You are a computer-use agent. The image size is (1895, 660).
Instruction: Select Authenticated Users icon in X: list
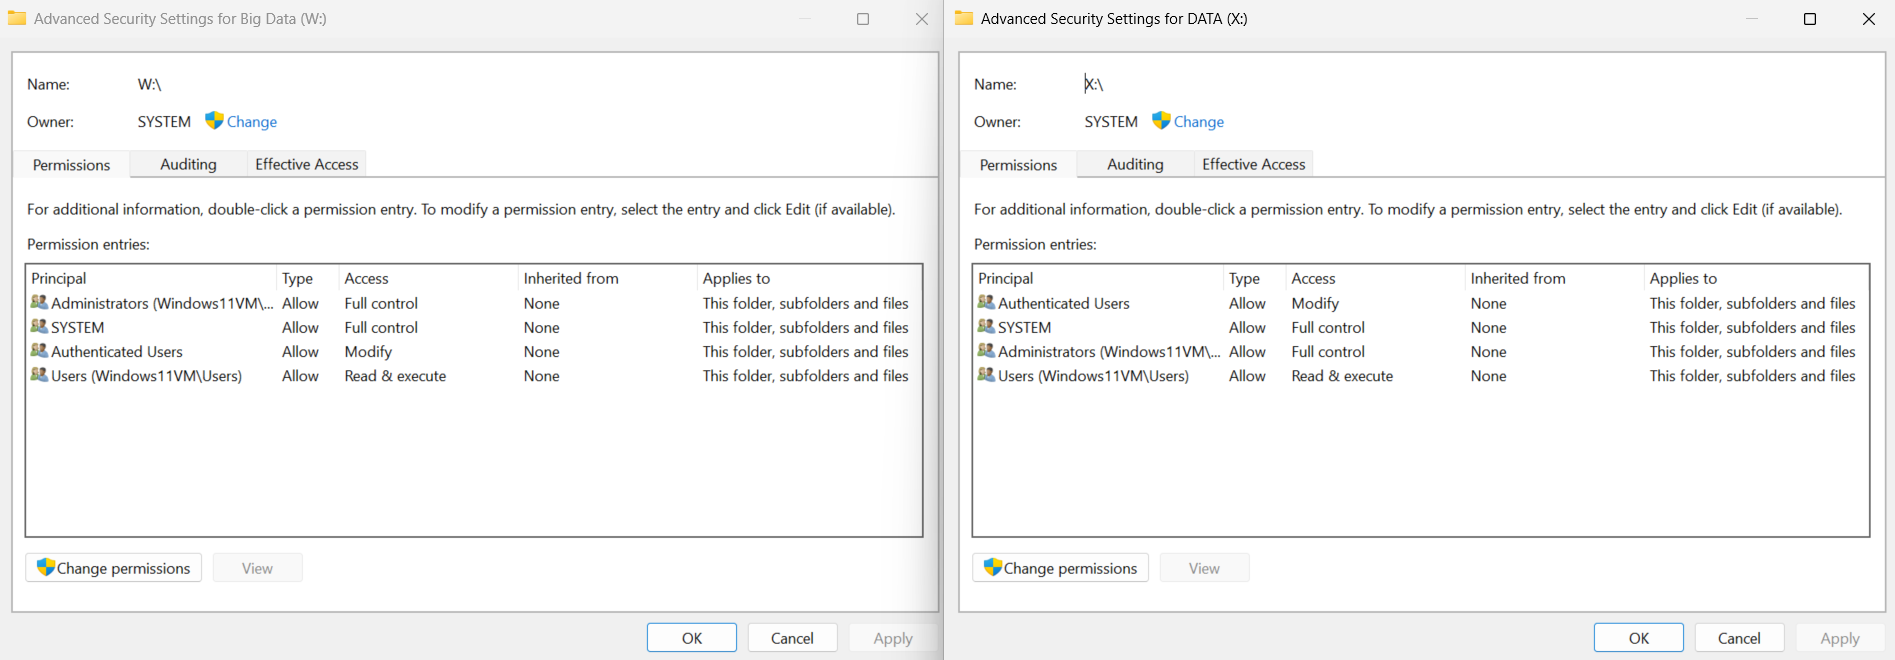[986, 302]
